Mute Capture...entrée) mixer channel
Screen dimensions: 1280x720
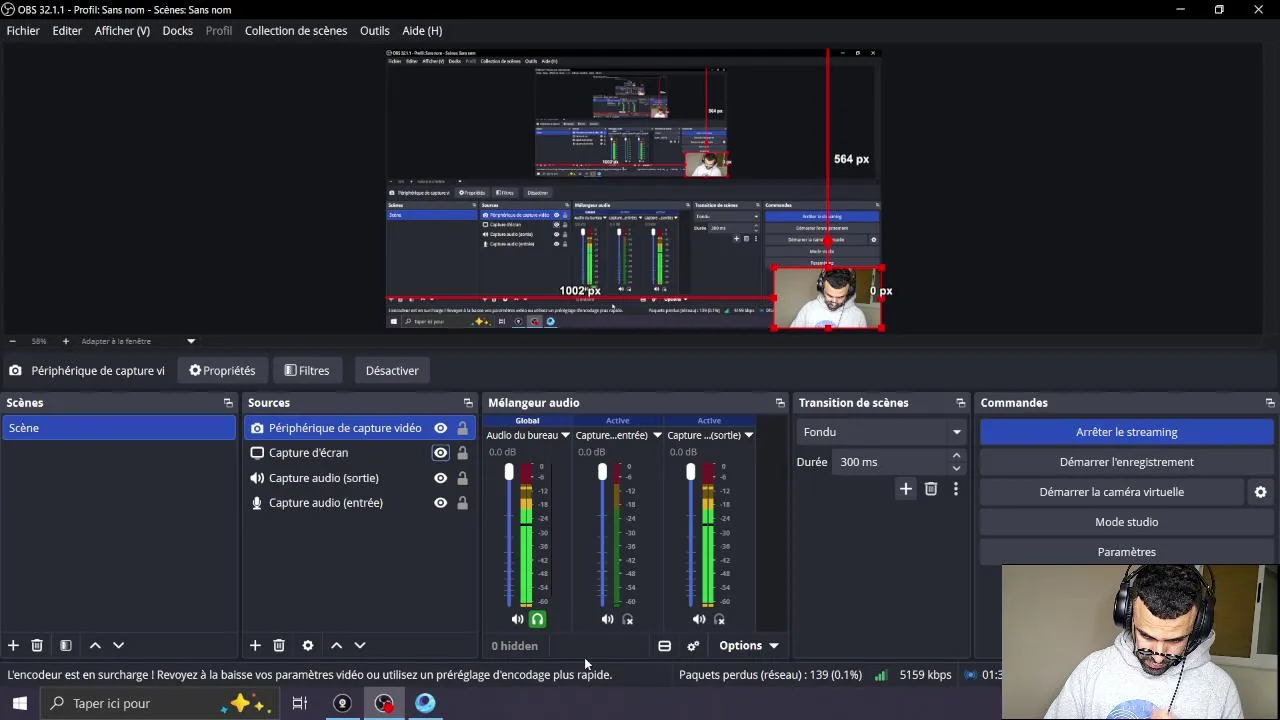tap(608, 619)
